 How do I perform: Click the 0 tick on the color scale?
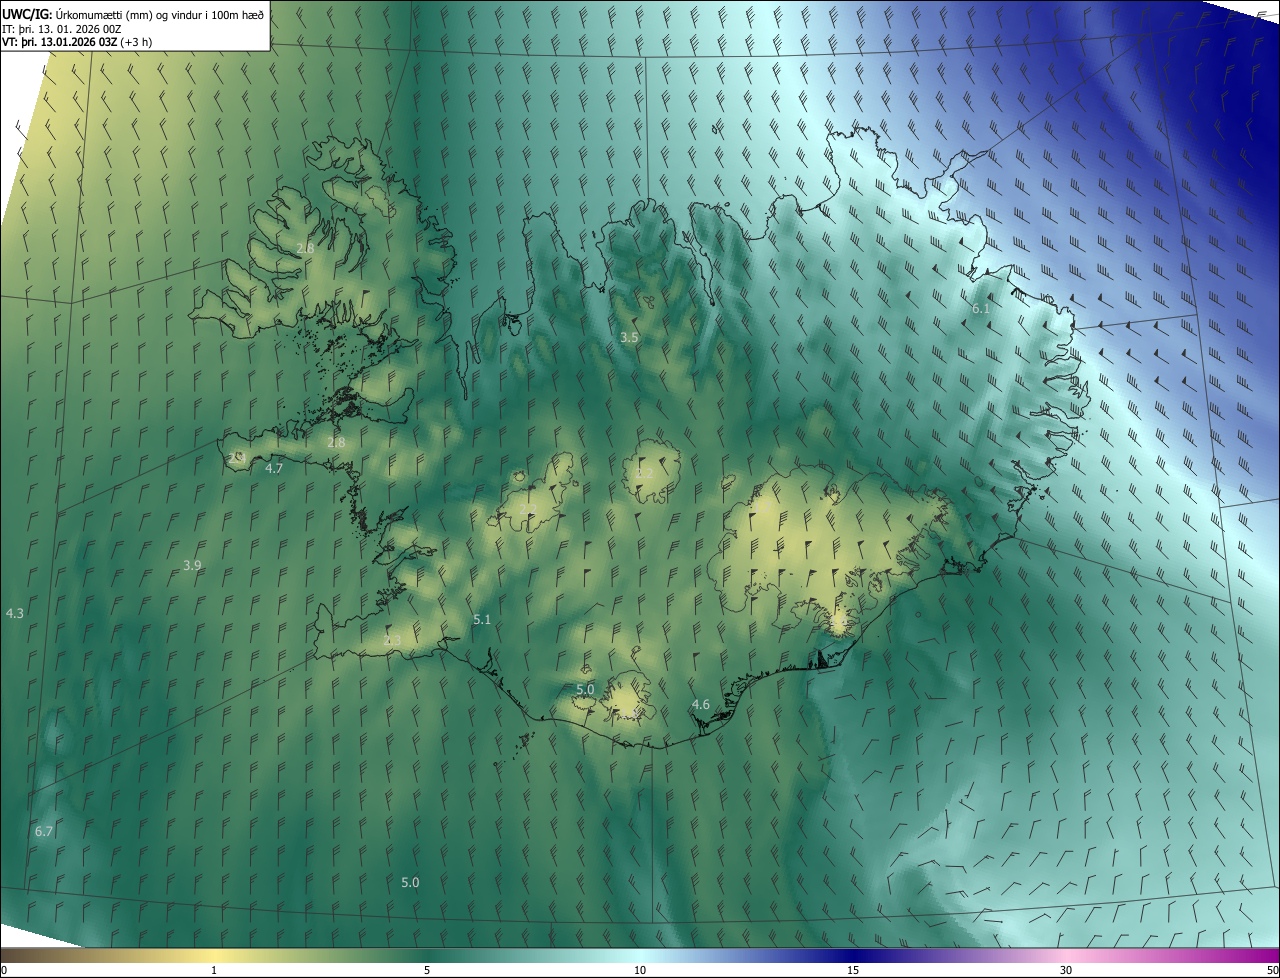pos(4,970)
